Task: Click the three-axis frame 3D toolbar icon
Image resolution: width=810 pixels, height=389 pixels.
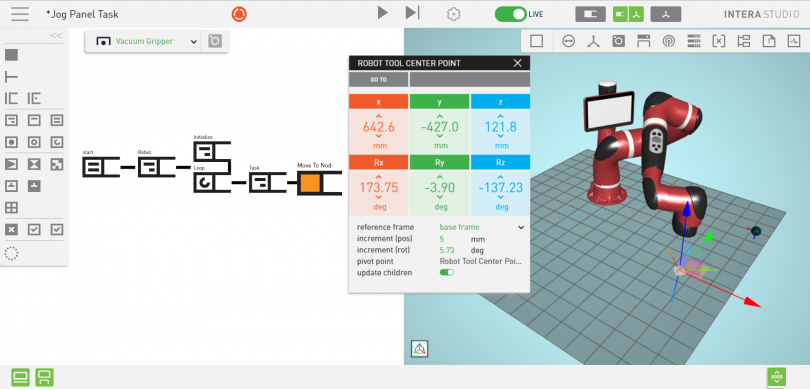Action: [594, 41]
